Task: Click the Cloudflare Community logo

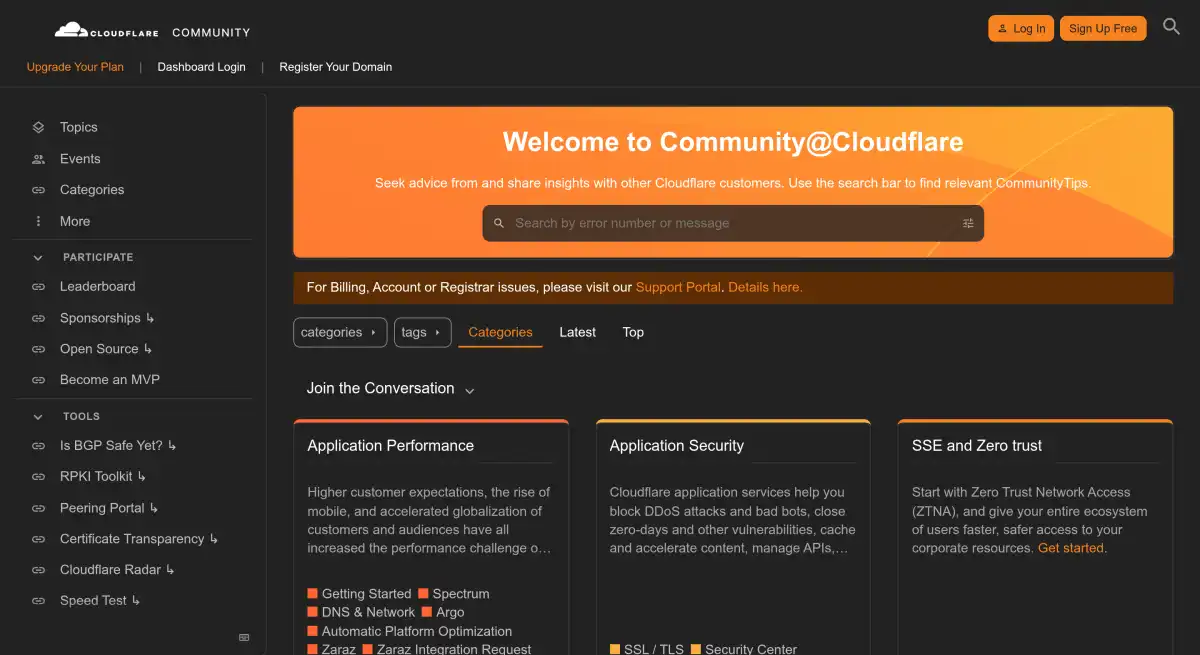Action: pyautogui.click(x=152, y=31)
